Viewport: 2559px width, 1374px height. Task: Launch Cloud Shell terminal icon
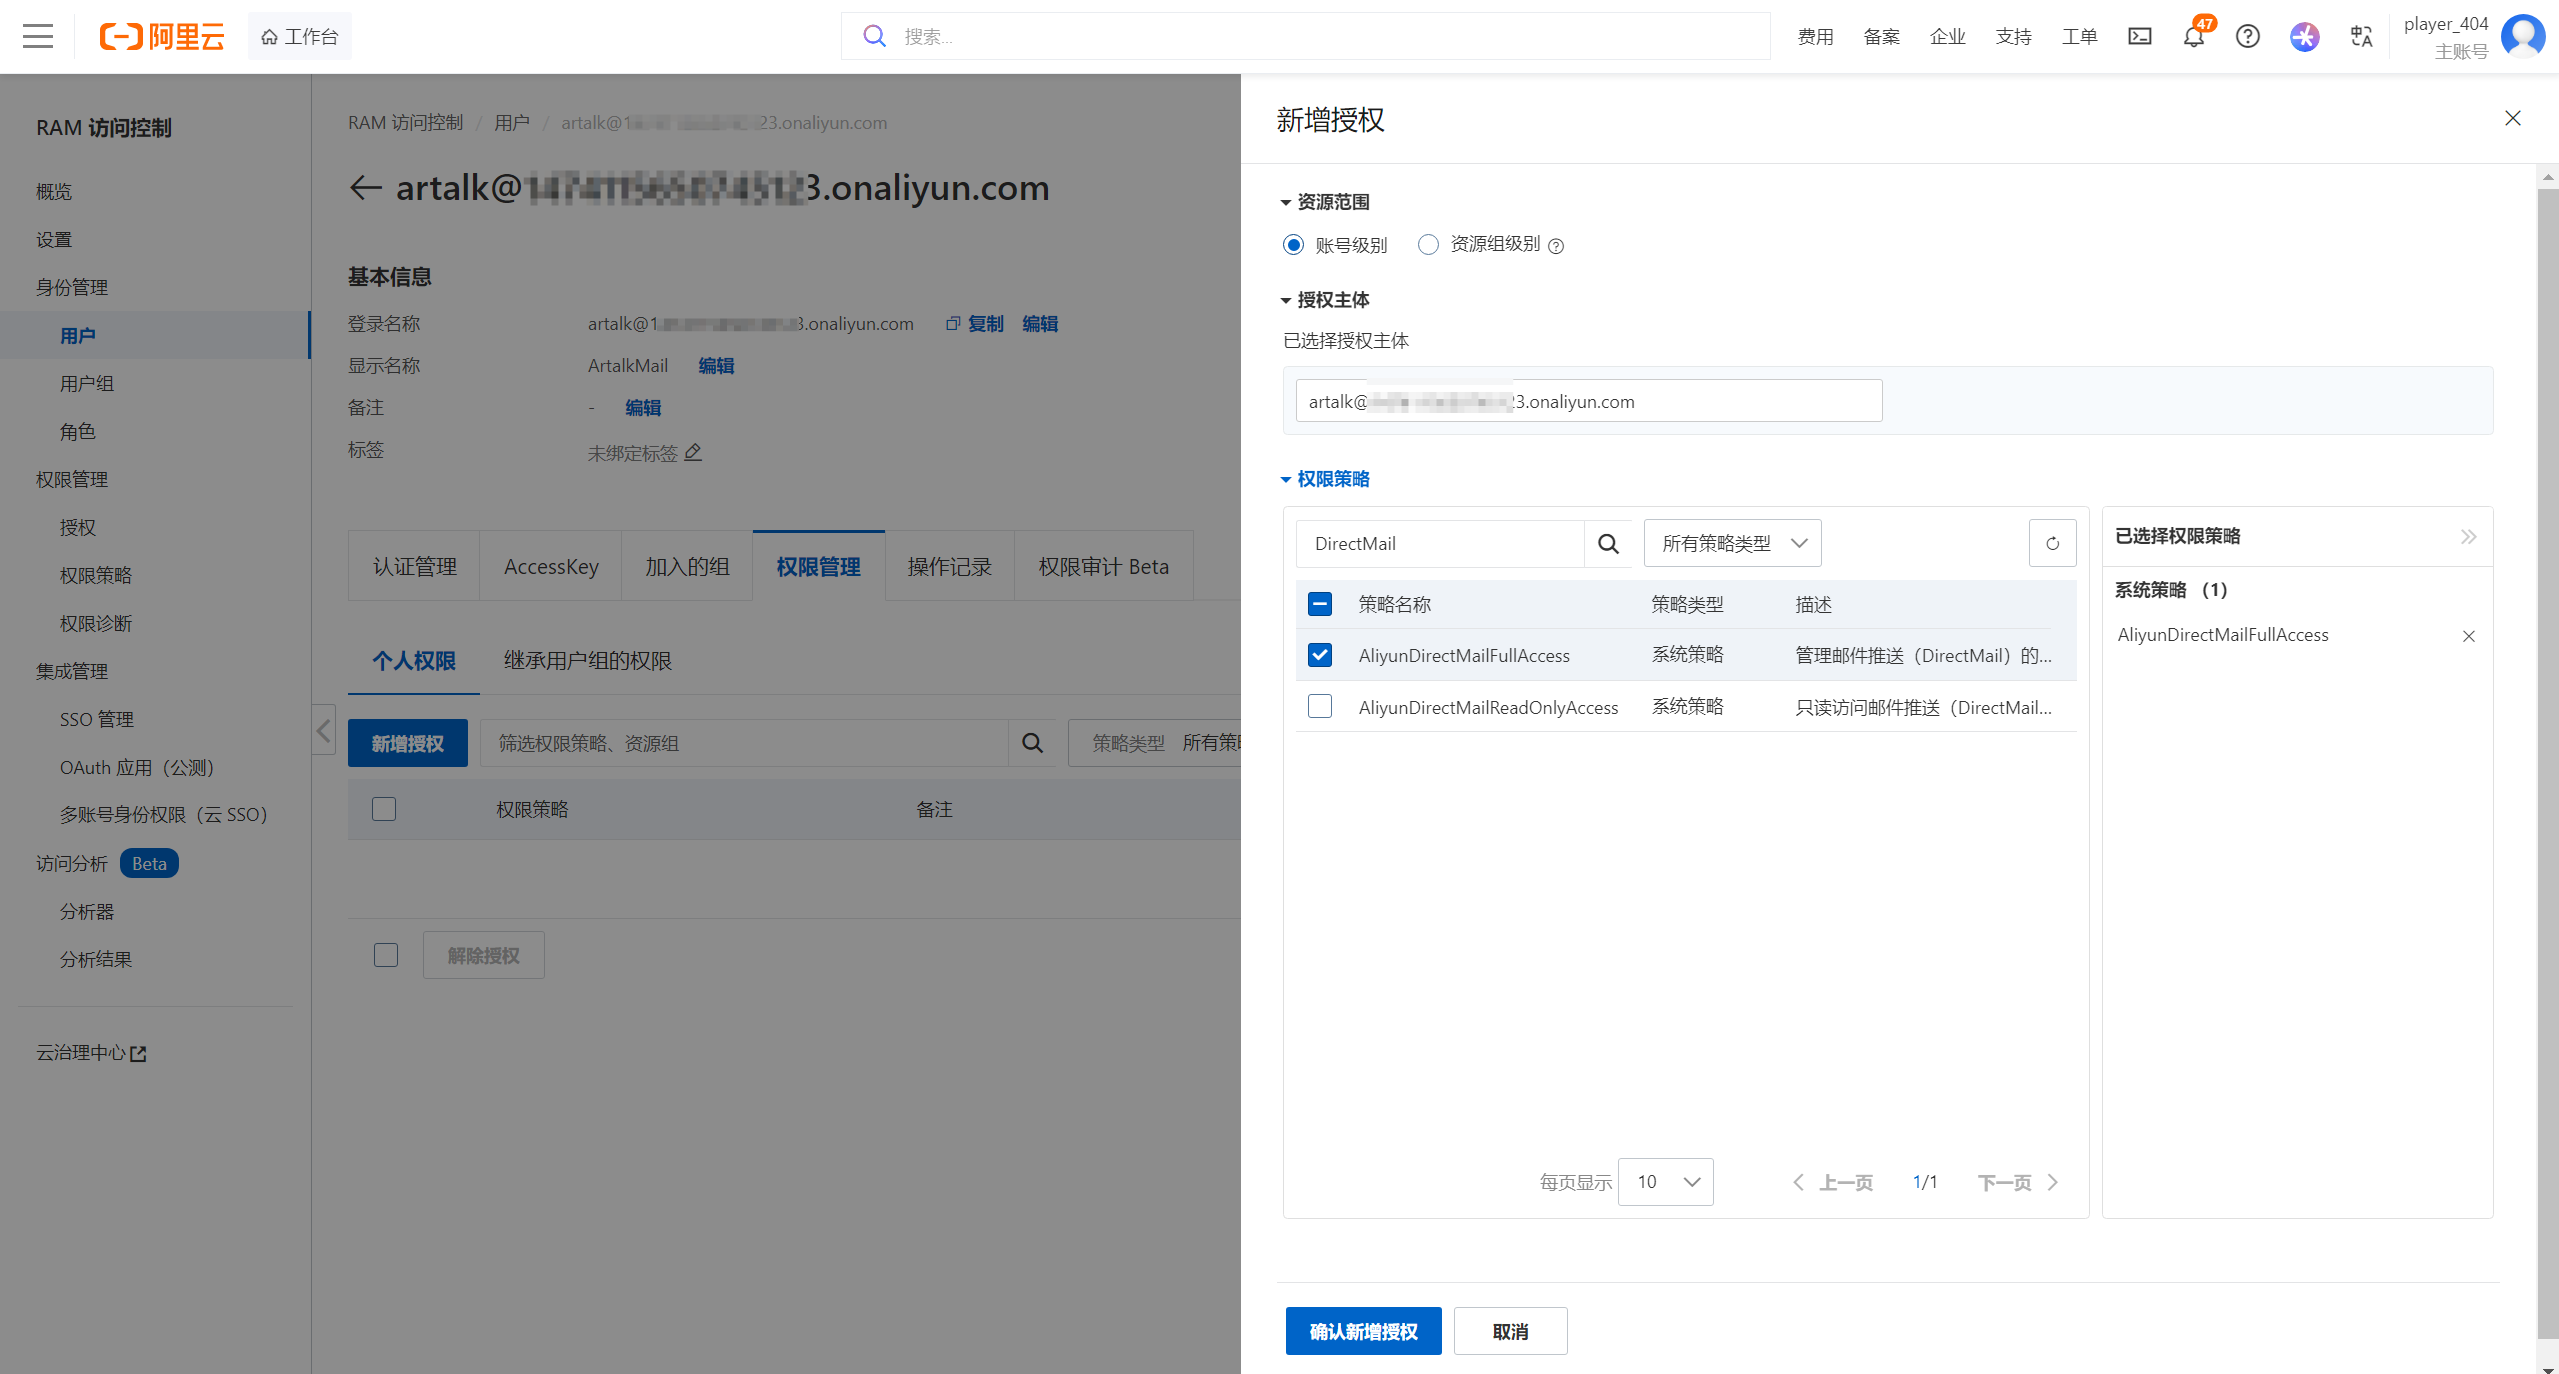pyautogui.click(x=2139, y=37)
